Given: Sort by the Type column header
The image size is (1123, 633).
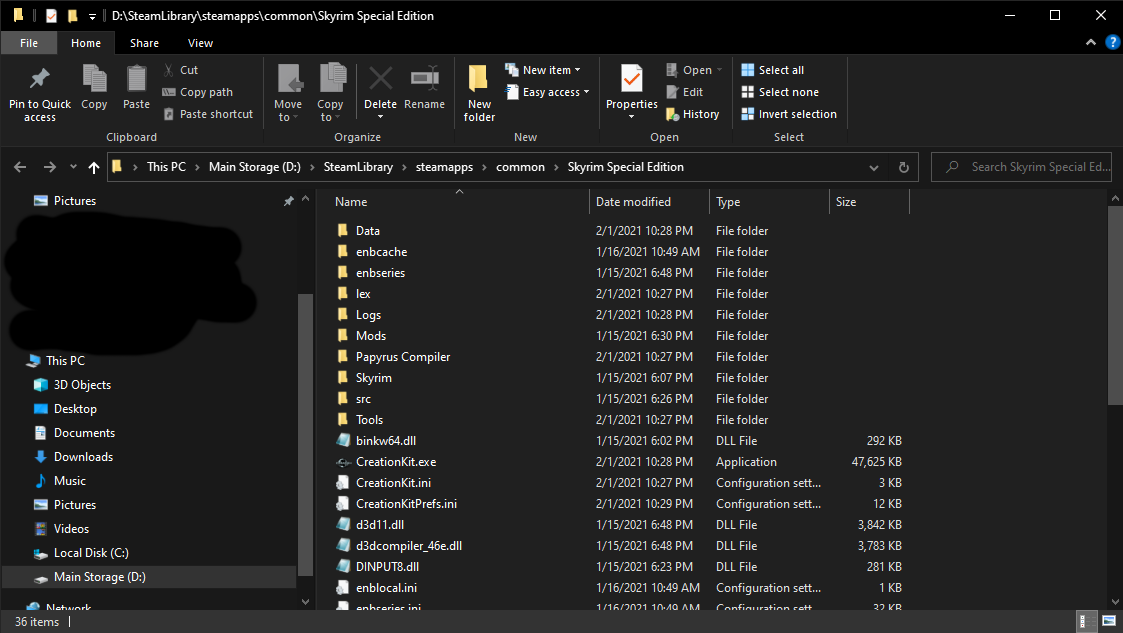Looking at the screenshot, I should point(769,202).
